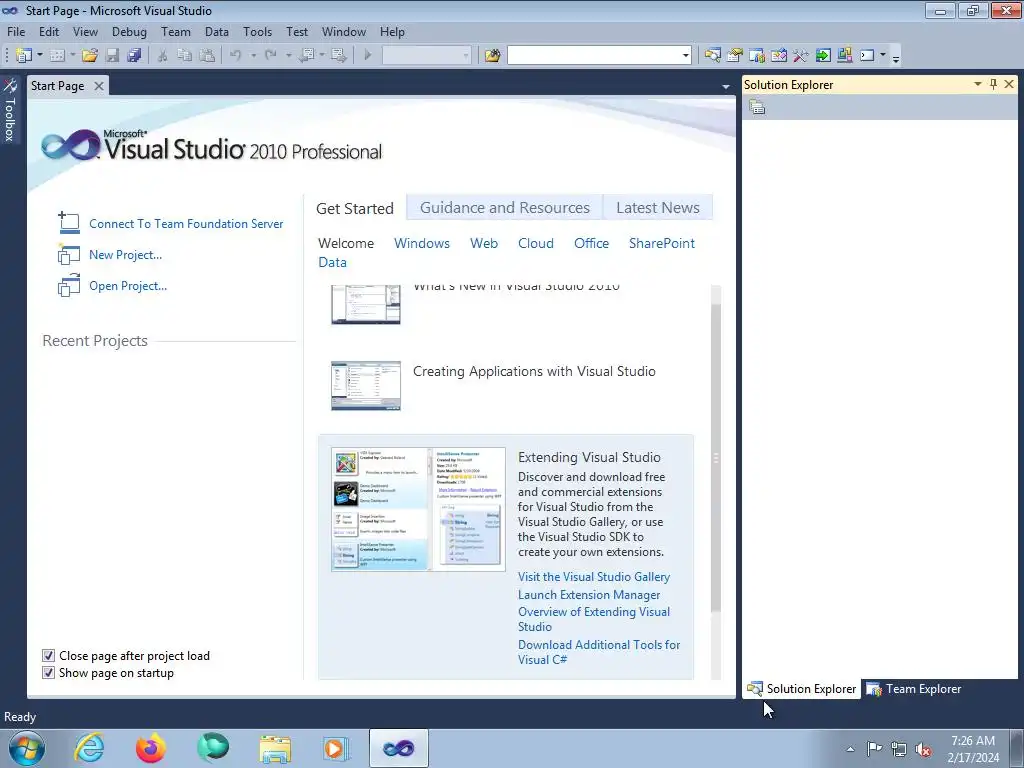Click the Save All toolbar icon
1024x768 pixels.
point(135,56)
